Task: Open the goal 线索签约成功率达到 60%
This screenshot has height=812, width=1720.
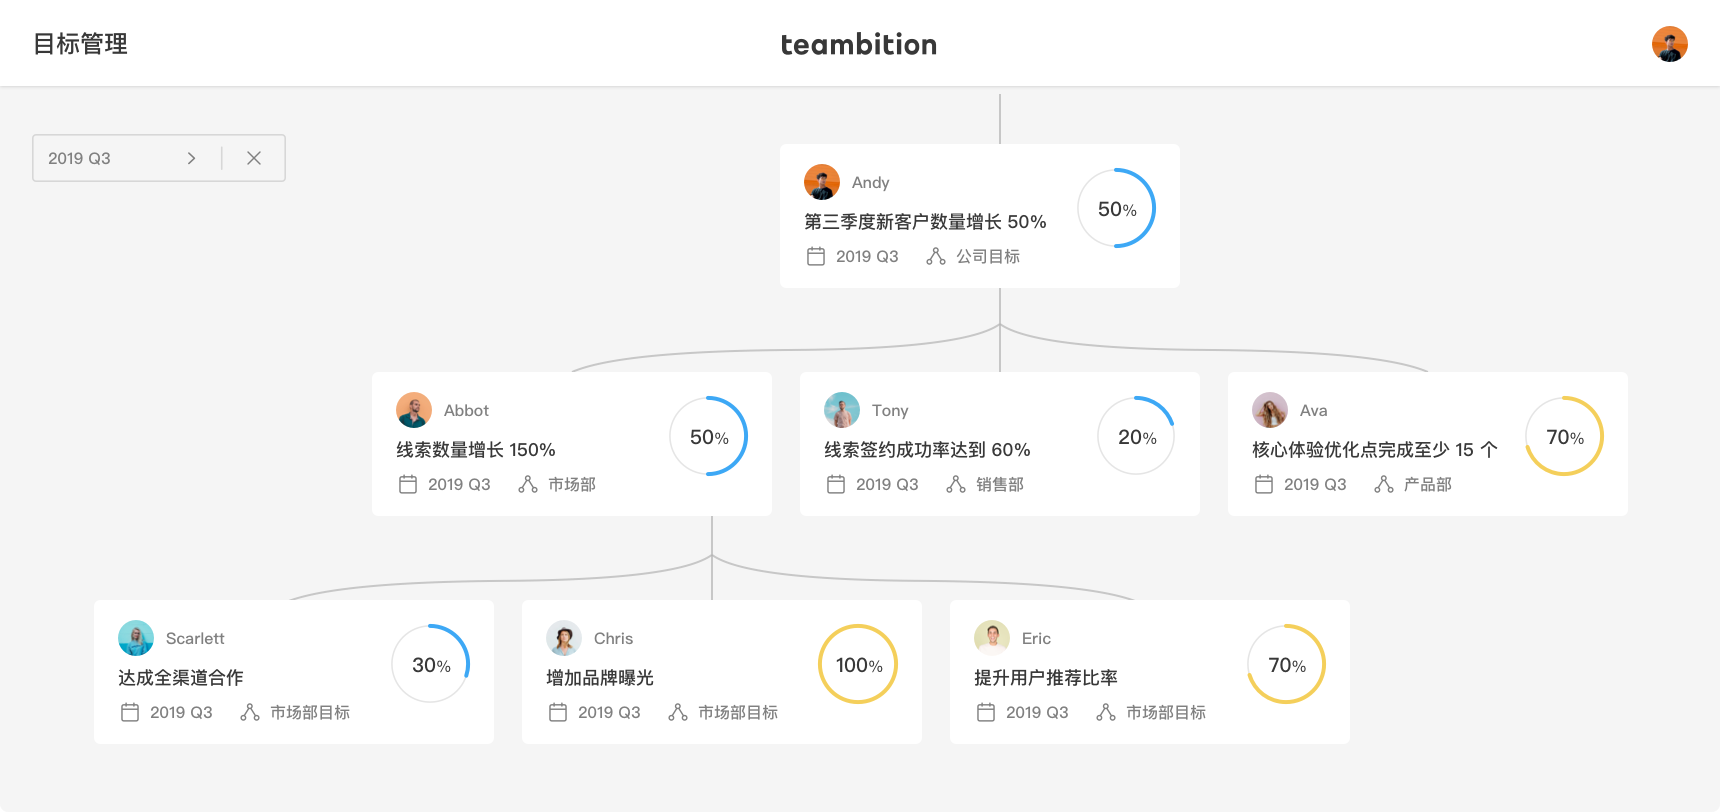Action: click(927, 450)
